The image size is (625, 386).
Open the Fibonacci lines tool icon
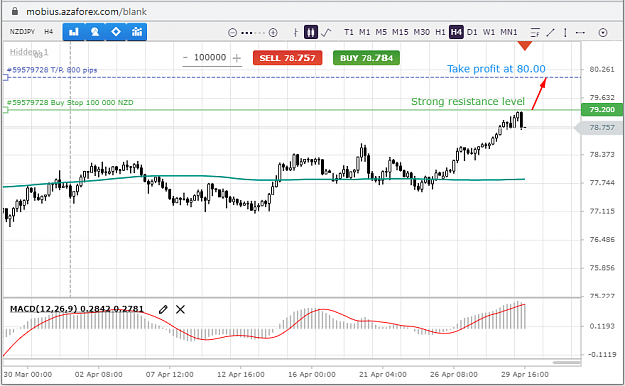[535, 32]
